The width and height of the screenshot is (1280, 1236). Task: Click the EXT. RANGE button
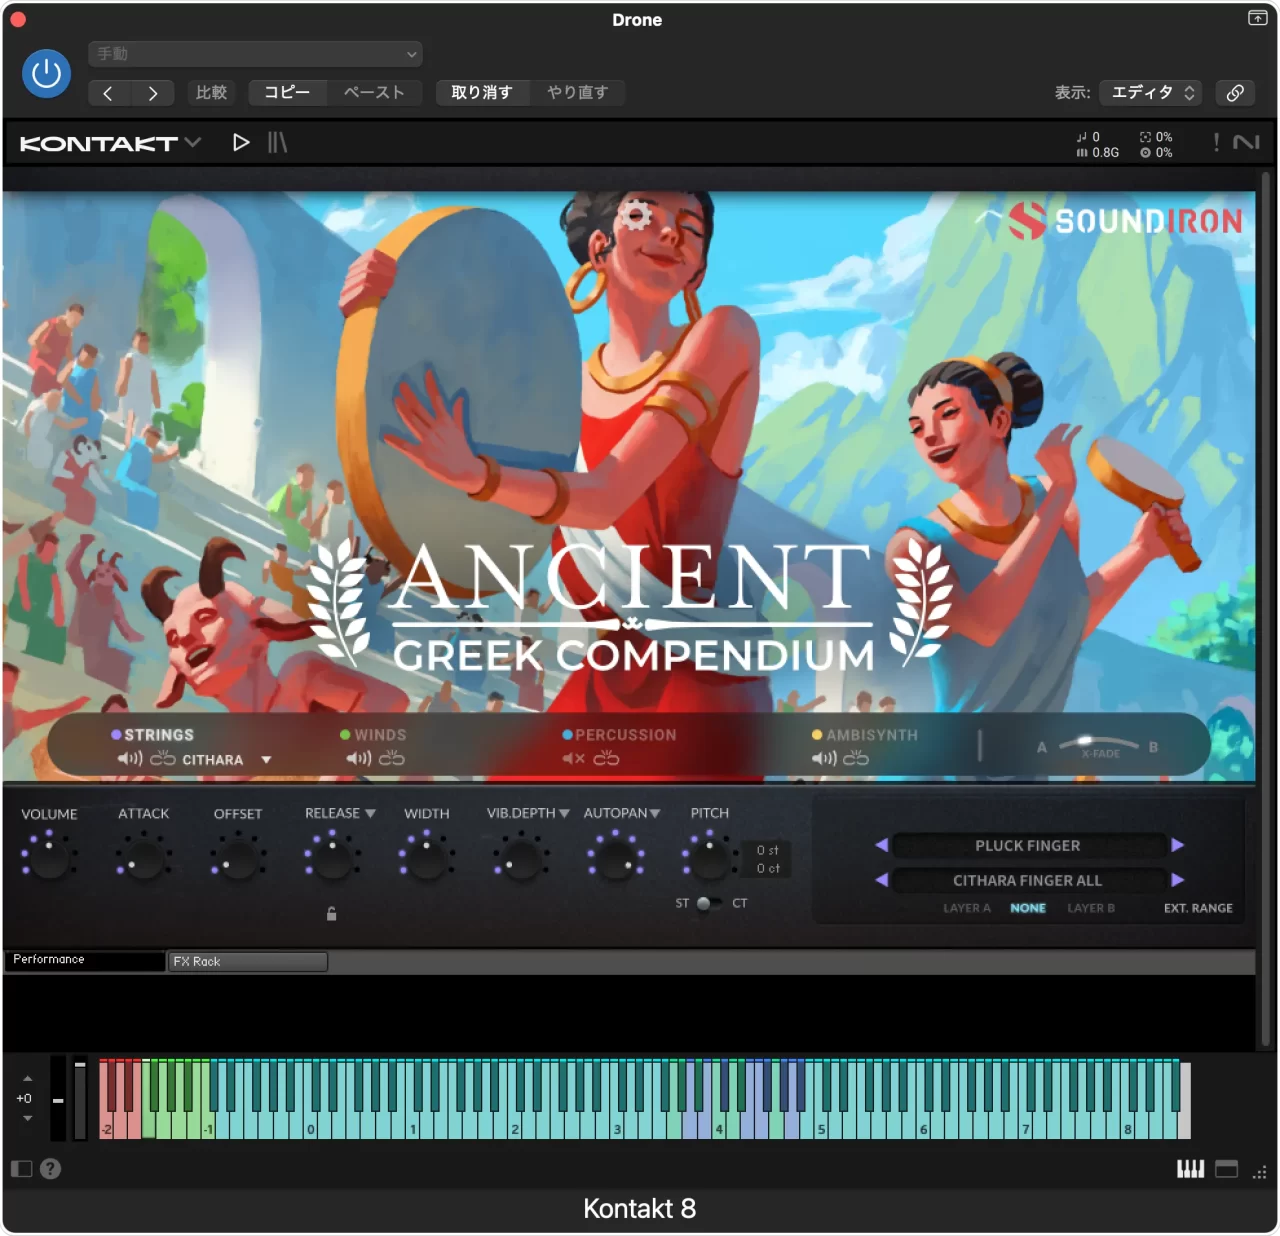click(1197, 908)
